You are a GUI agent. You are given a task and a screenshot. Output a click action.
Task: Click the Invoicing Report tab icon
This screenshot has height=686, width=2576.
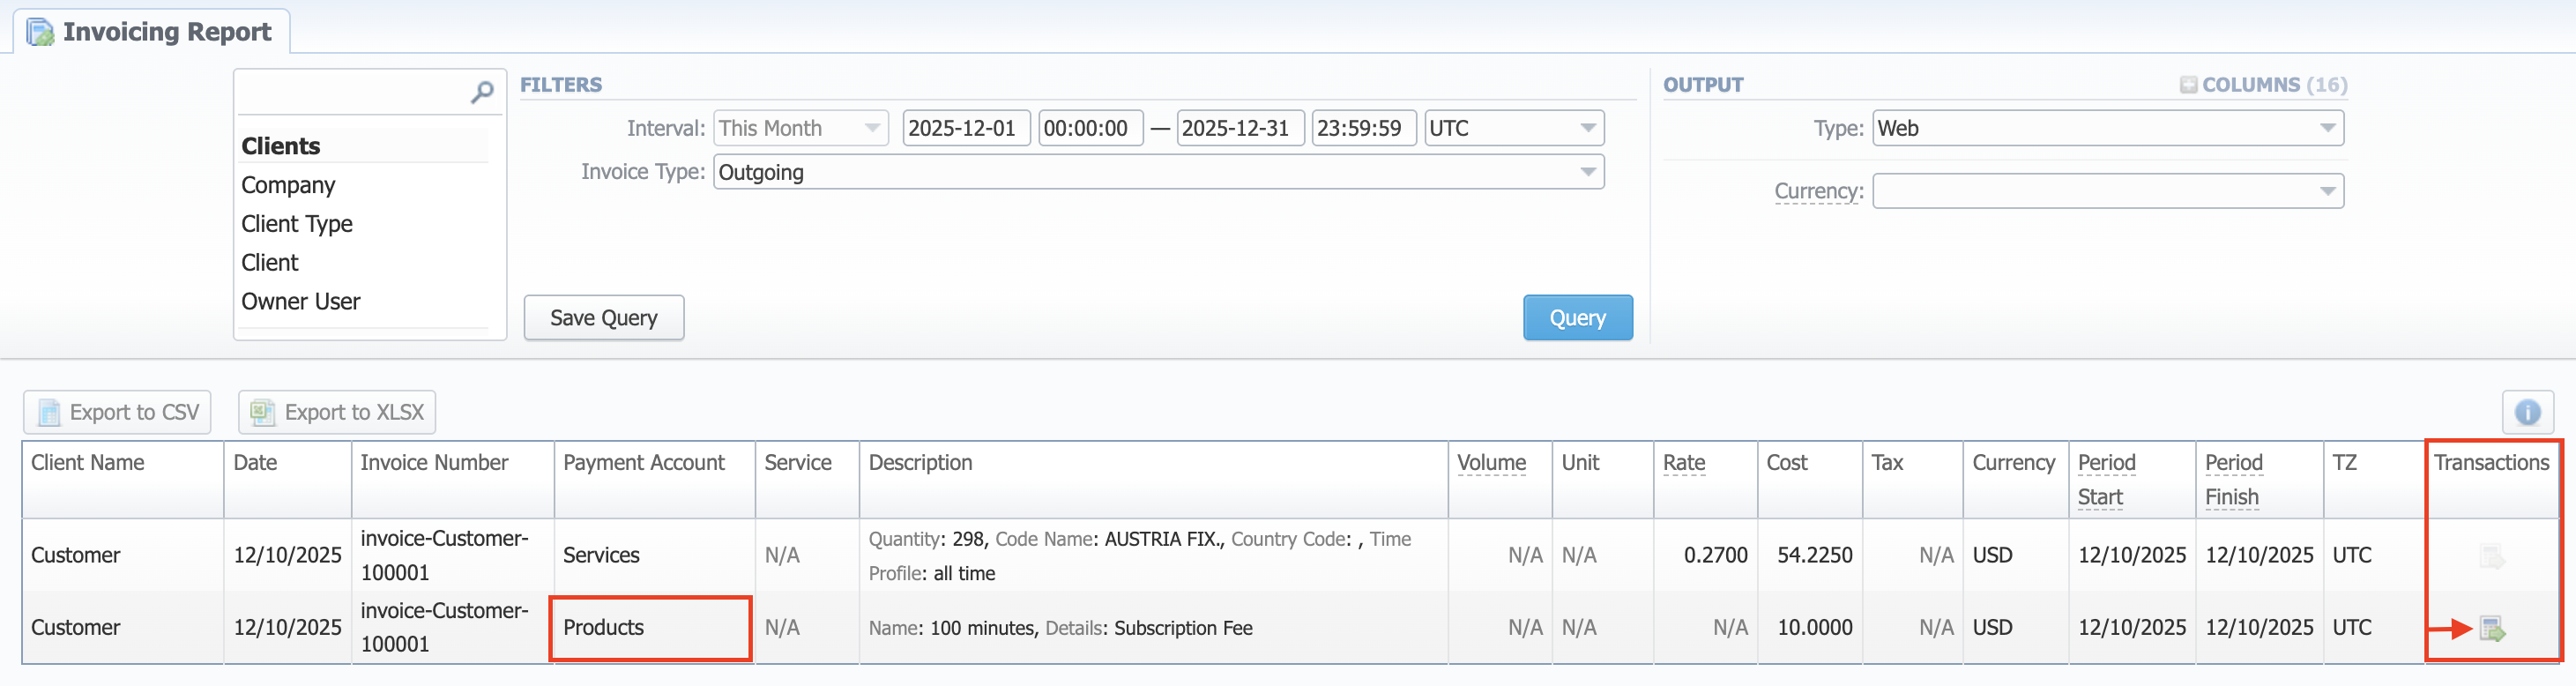(x=40, y=32)
